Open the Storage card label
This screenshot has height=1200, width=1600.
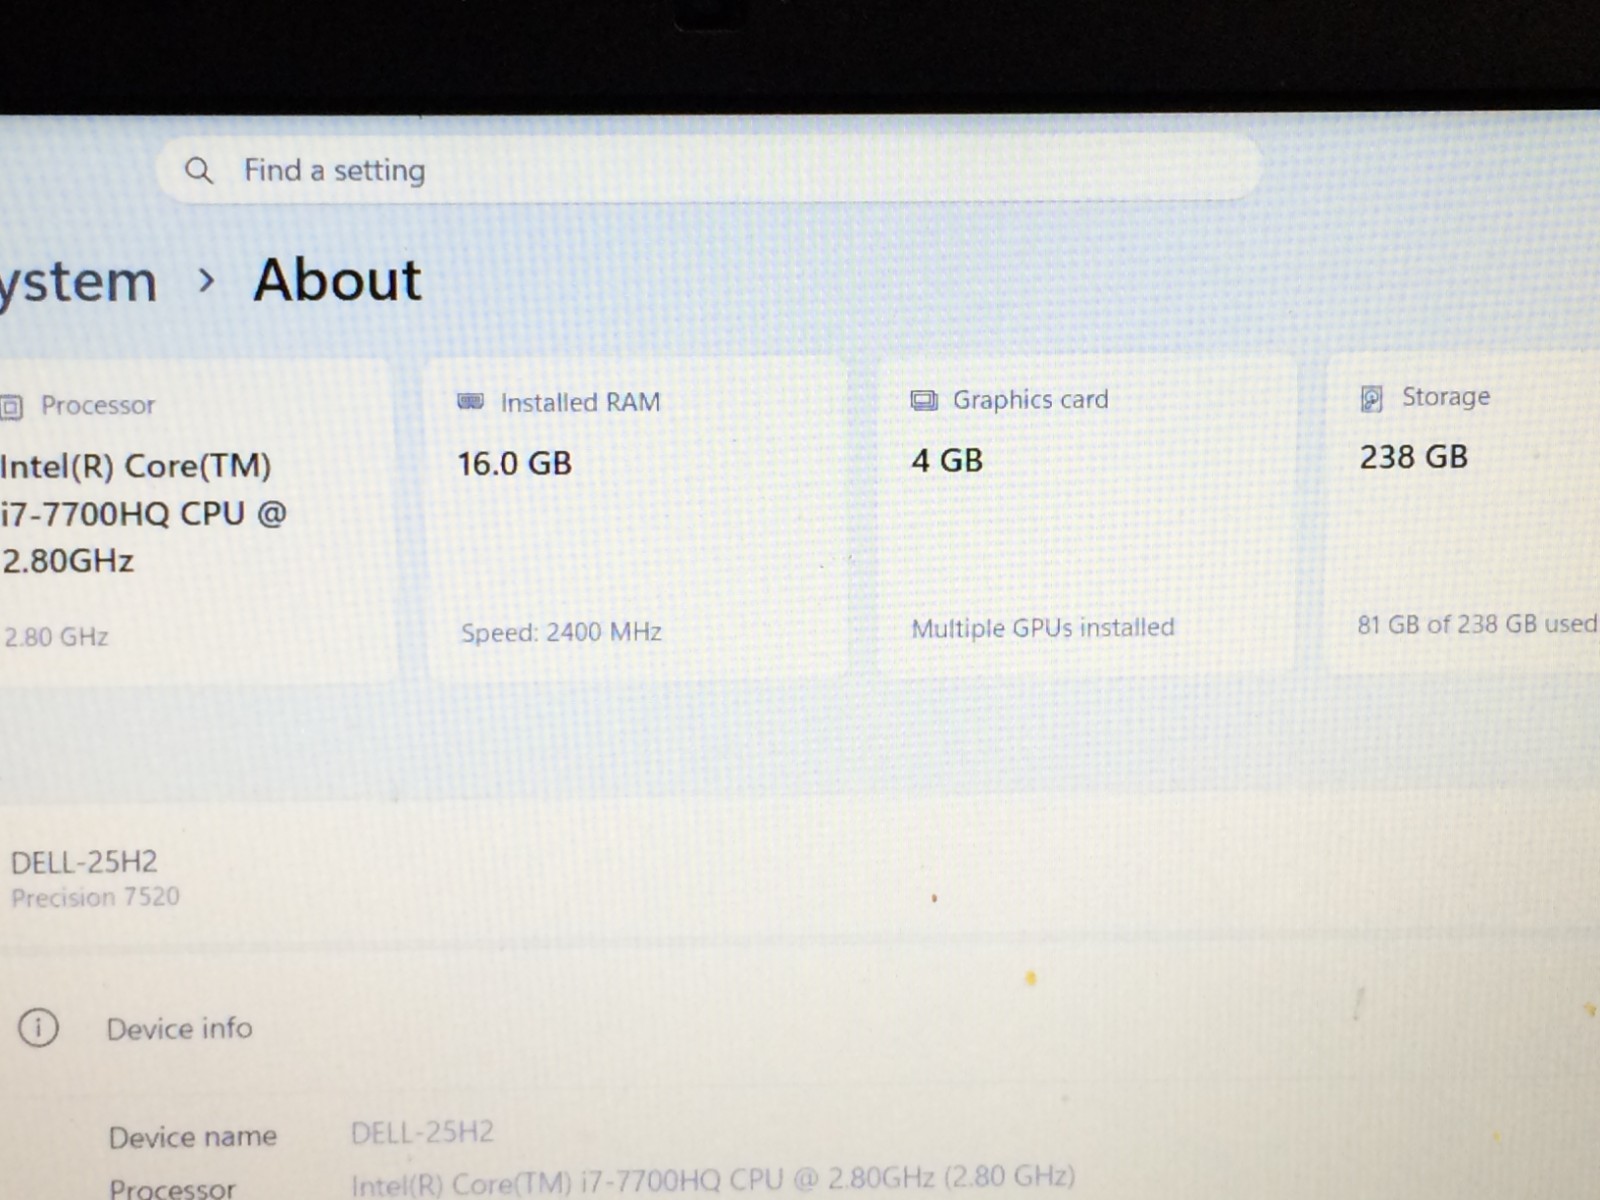click(x=1445, y=397)
